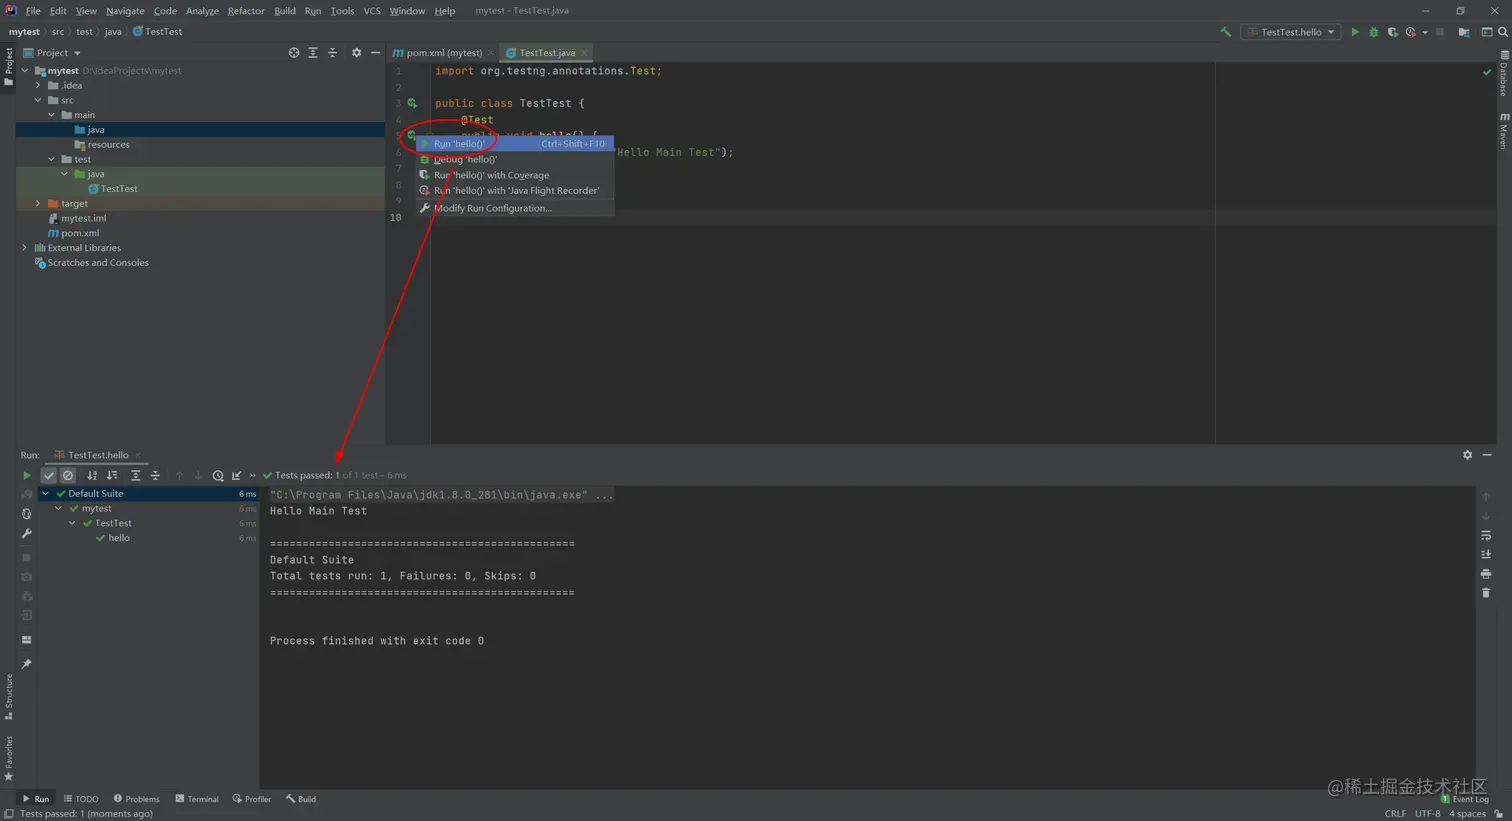Screen dimensions: 1512x821
Task: Start debugging with the green bug icon
Action: coord(1373,32)
